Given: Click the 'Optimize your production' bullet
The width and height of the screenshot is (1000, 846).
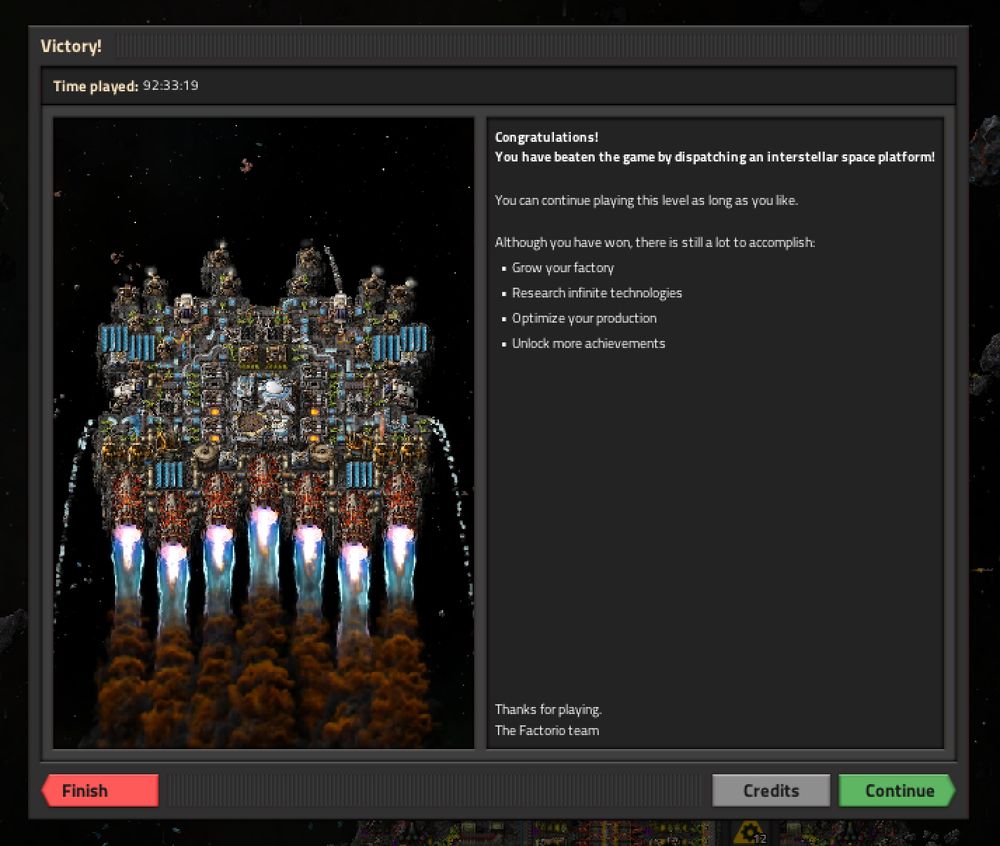Looking at the screenshot, I should (584, 318).
